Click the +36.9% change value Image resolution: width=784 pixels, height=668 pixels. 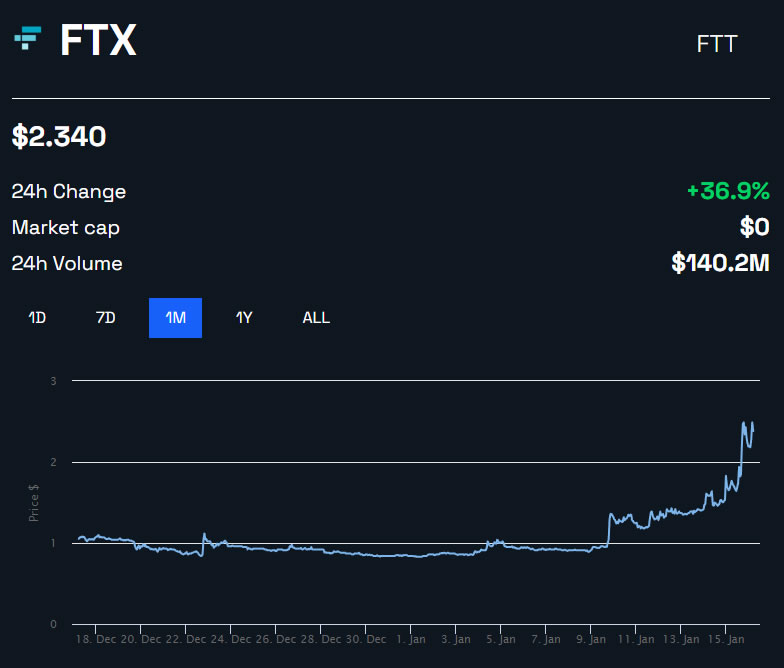pyautogui.click(x=727, y=191)
